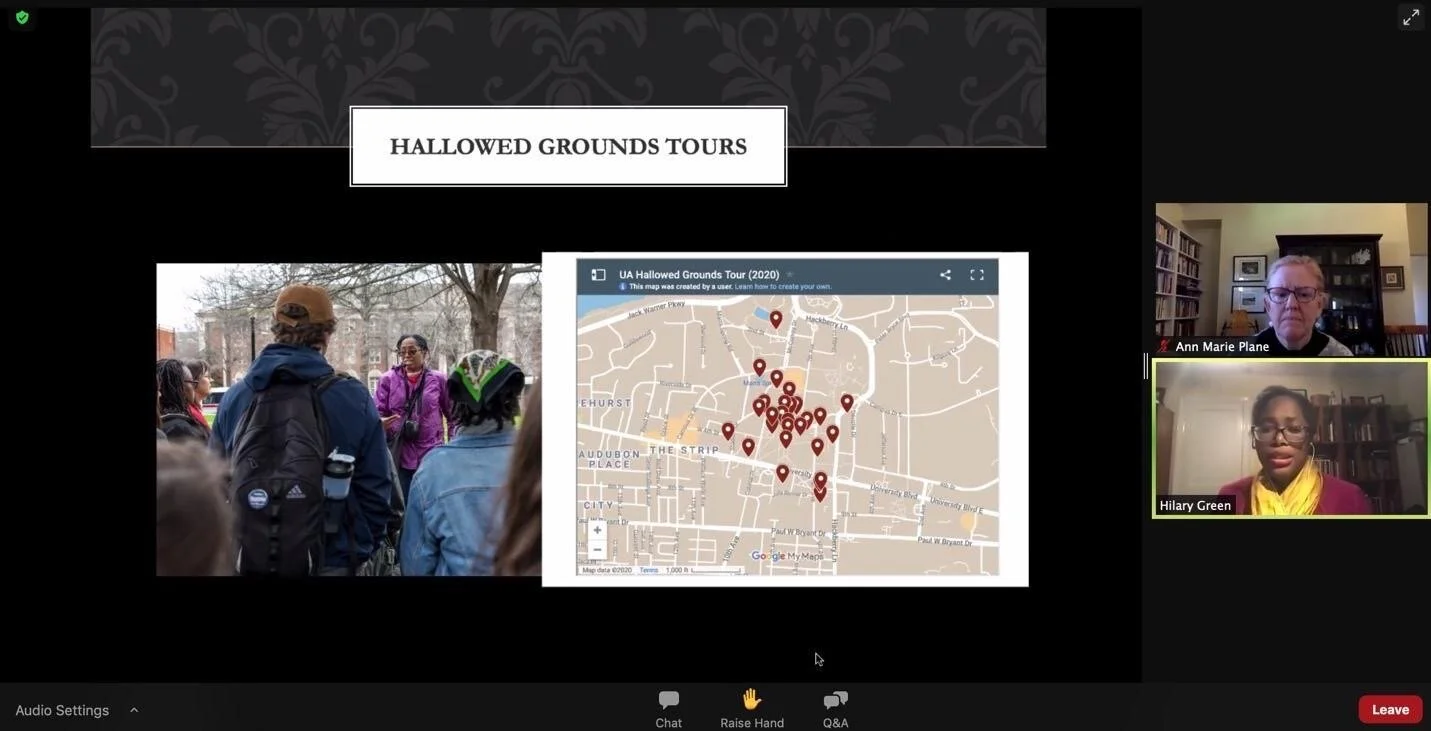
Task: Select Ann Marie Plane's video thumbnail
Action: pyautogui.click(x=1292, y=280)
